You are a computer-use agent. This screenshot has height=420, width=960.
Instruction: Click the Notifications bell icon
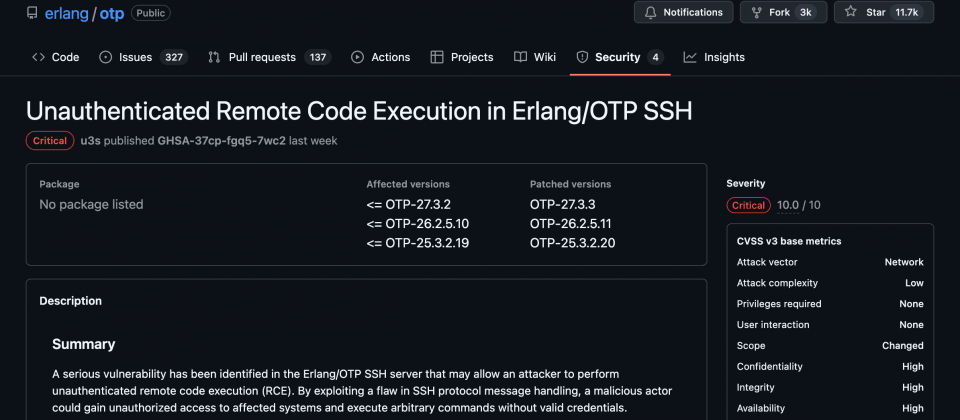(651, 12)
